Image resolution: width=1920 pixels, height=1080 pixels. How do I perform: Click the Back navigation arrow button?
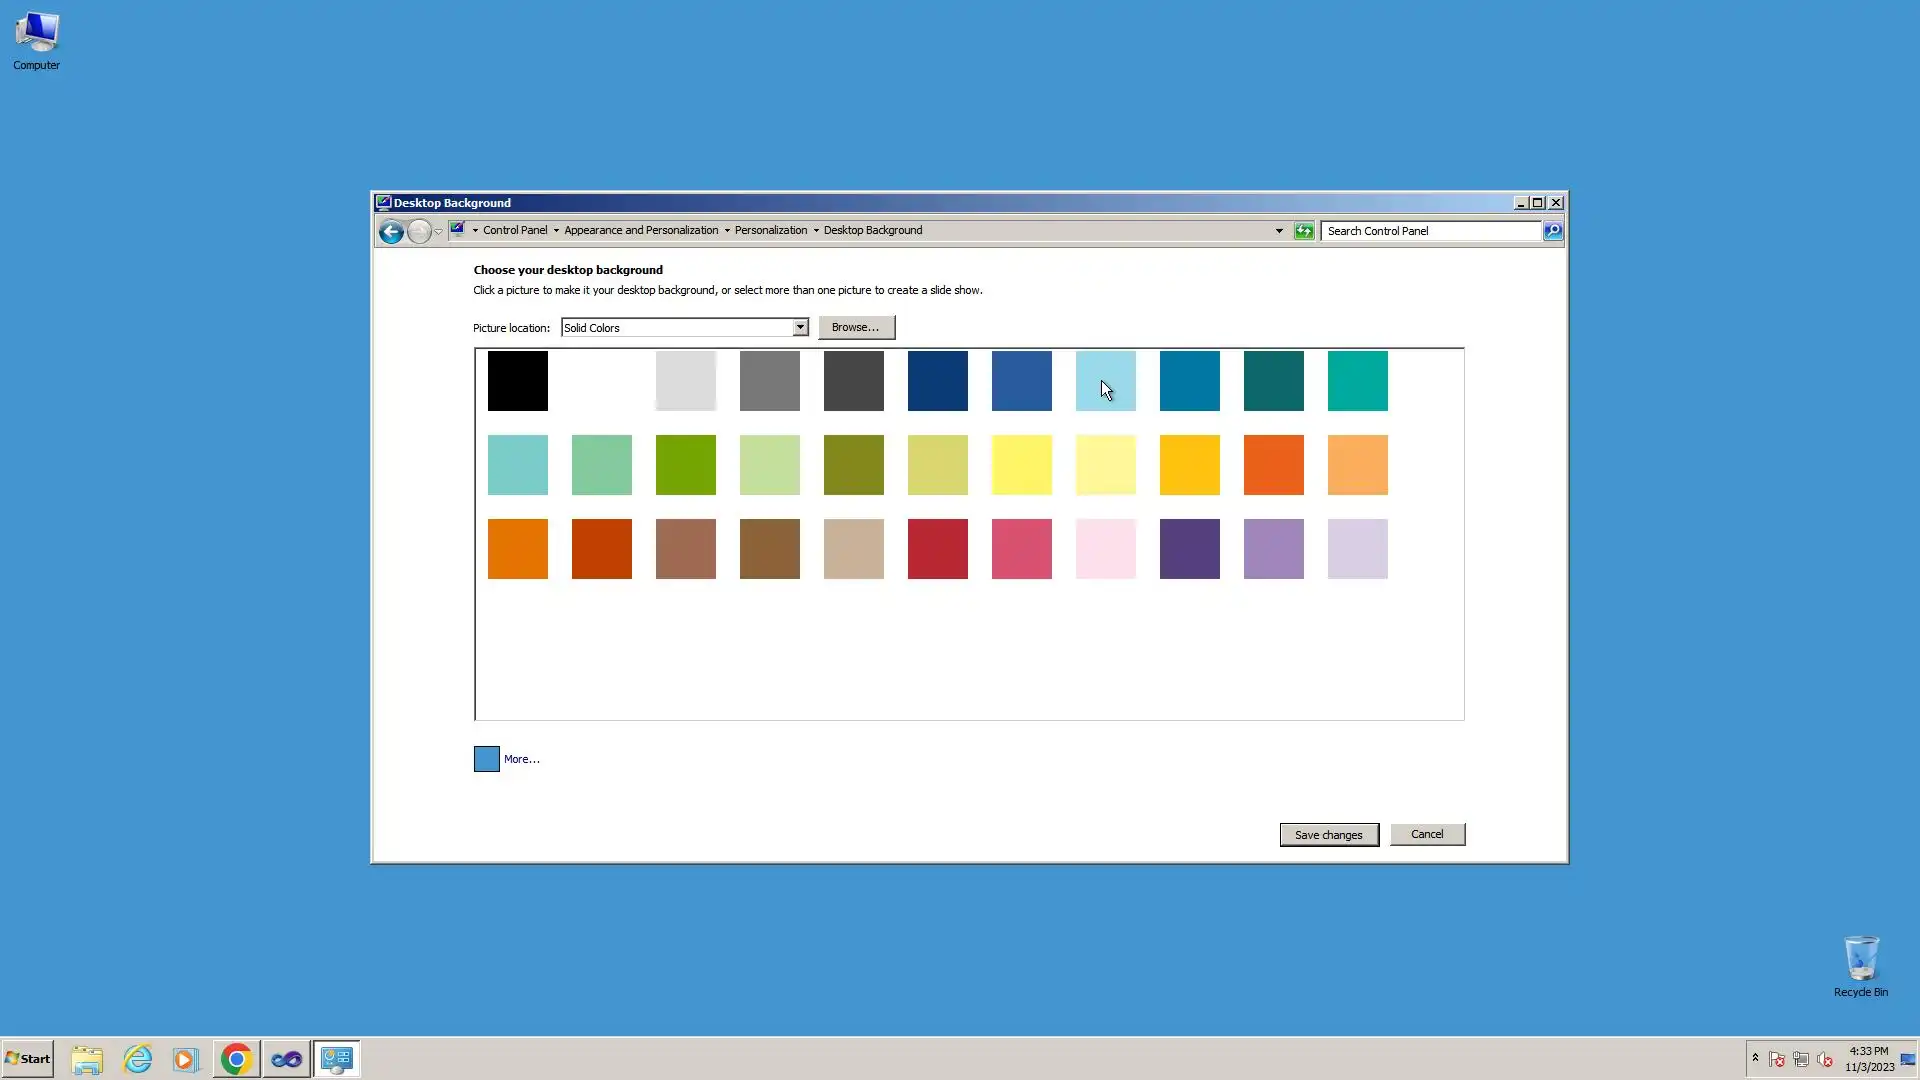click(x=391, y=232)
